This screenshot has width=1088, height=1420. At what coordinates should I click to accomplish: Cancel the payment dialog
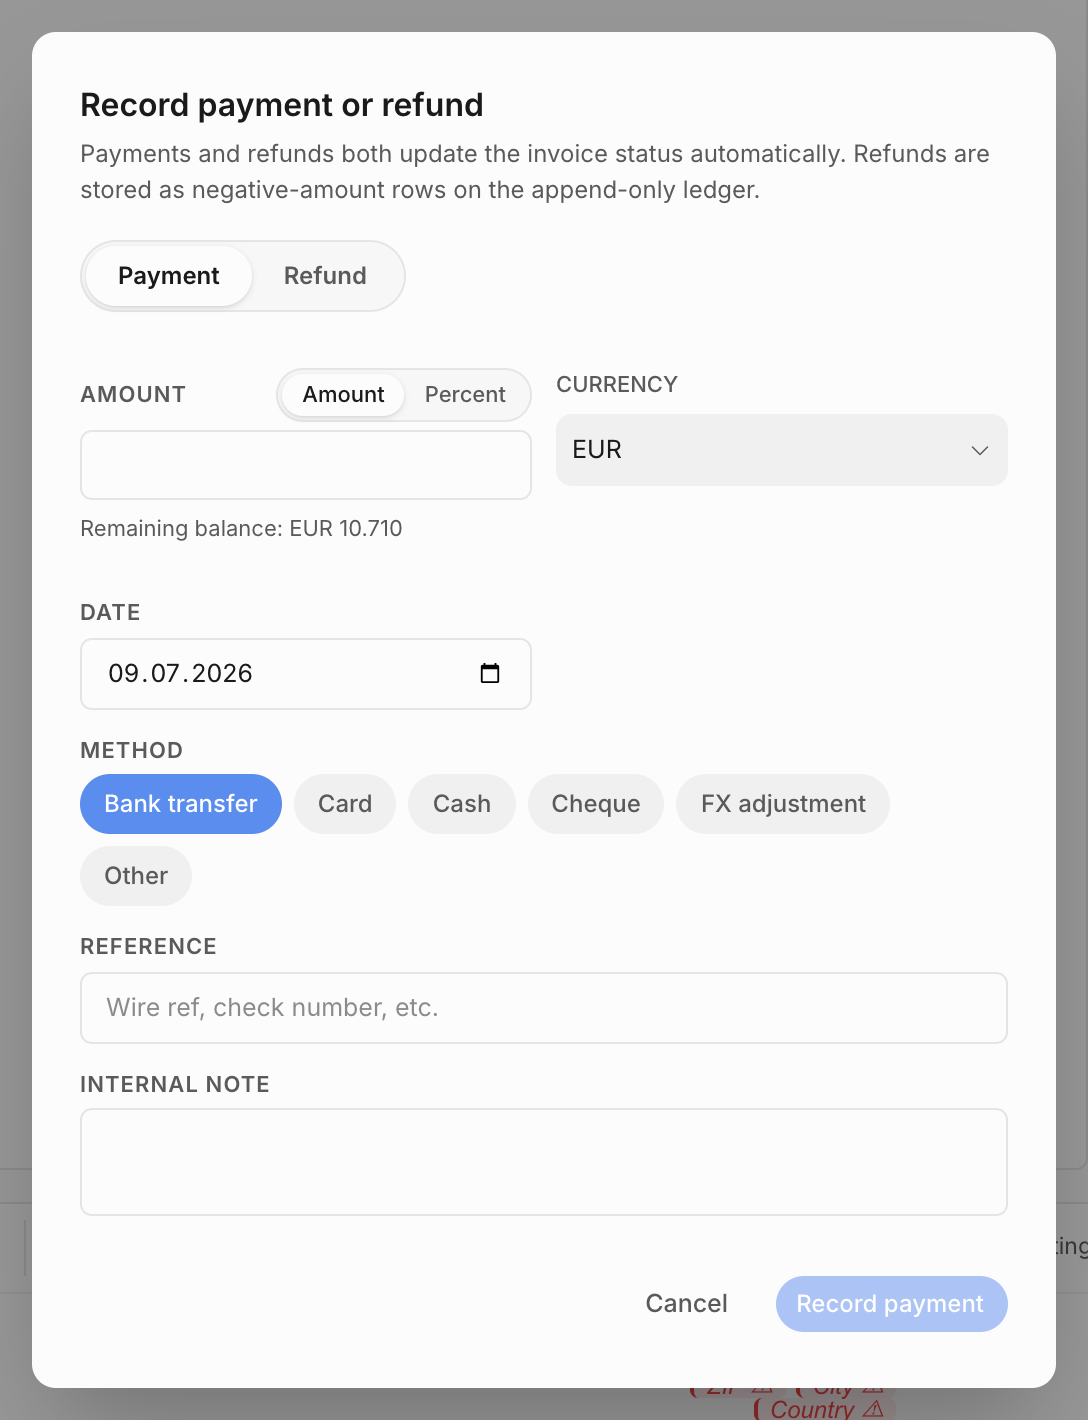(686, 1304)
